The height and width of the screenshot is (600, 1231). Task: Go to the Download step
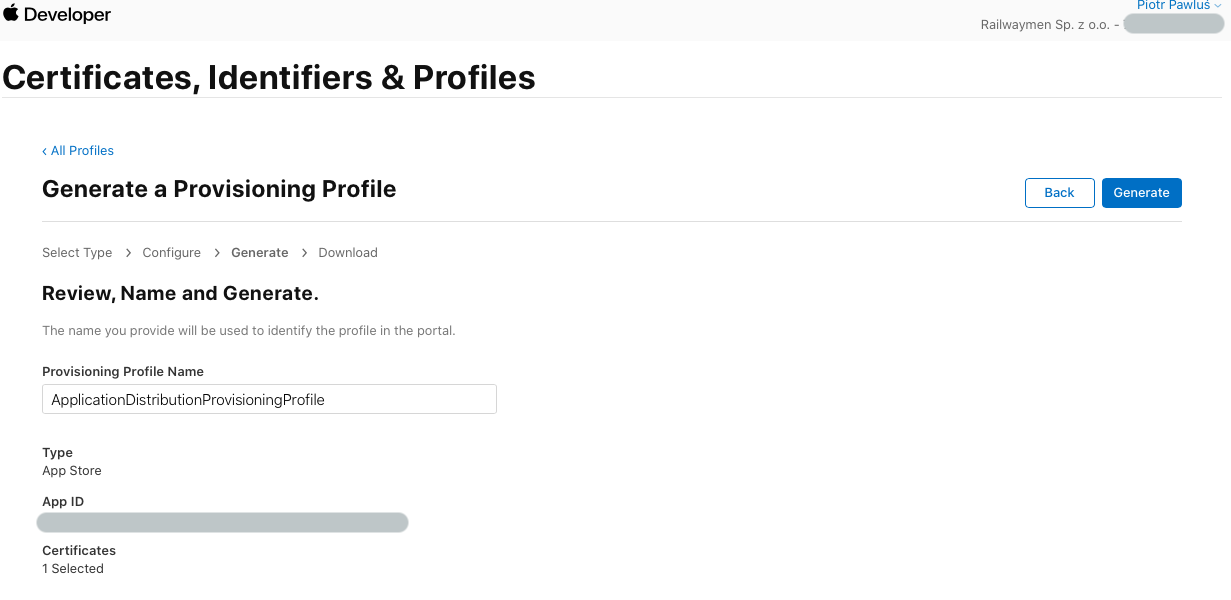[x=348, y=253]
